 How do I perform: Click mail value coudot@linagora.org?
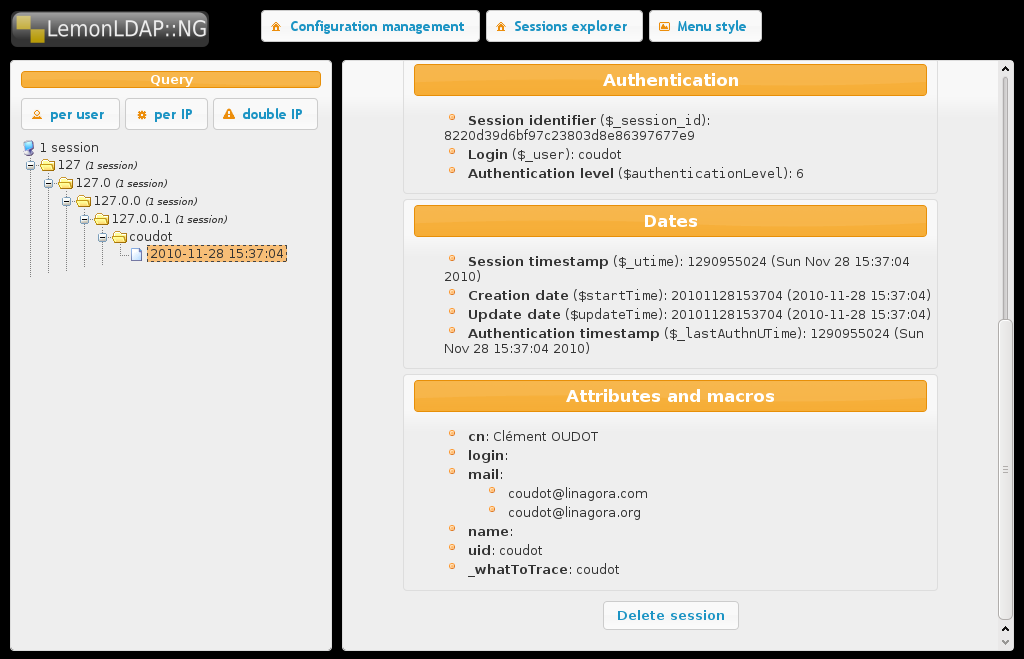(x=575, y=513)
